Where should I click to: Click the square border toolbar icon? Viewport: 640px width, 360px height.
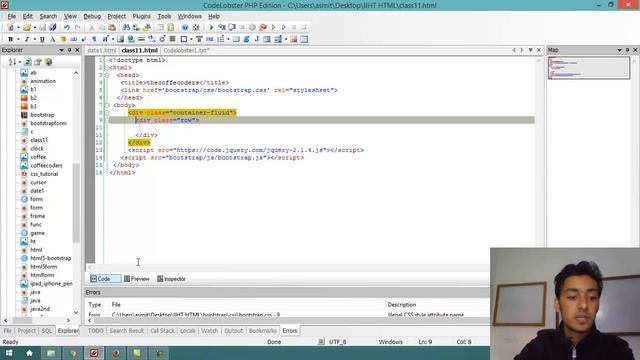pos(184,39)
